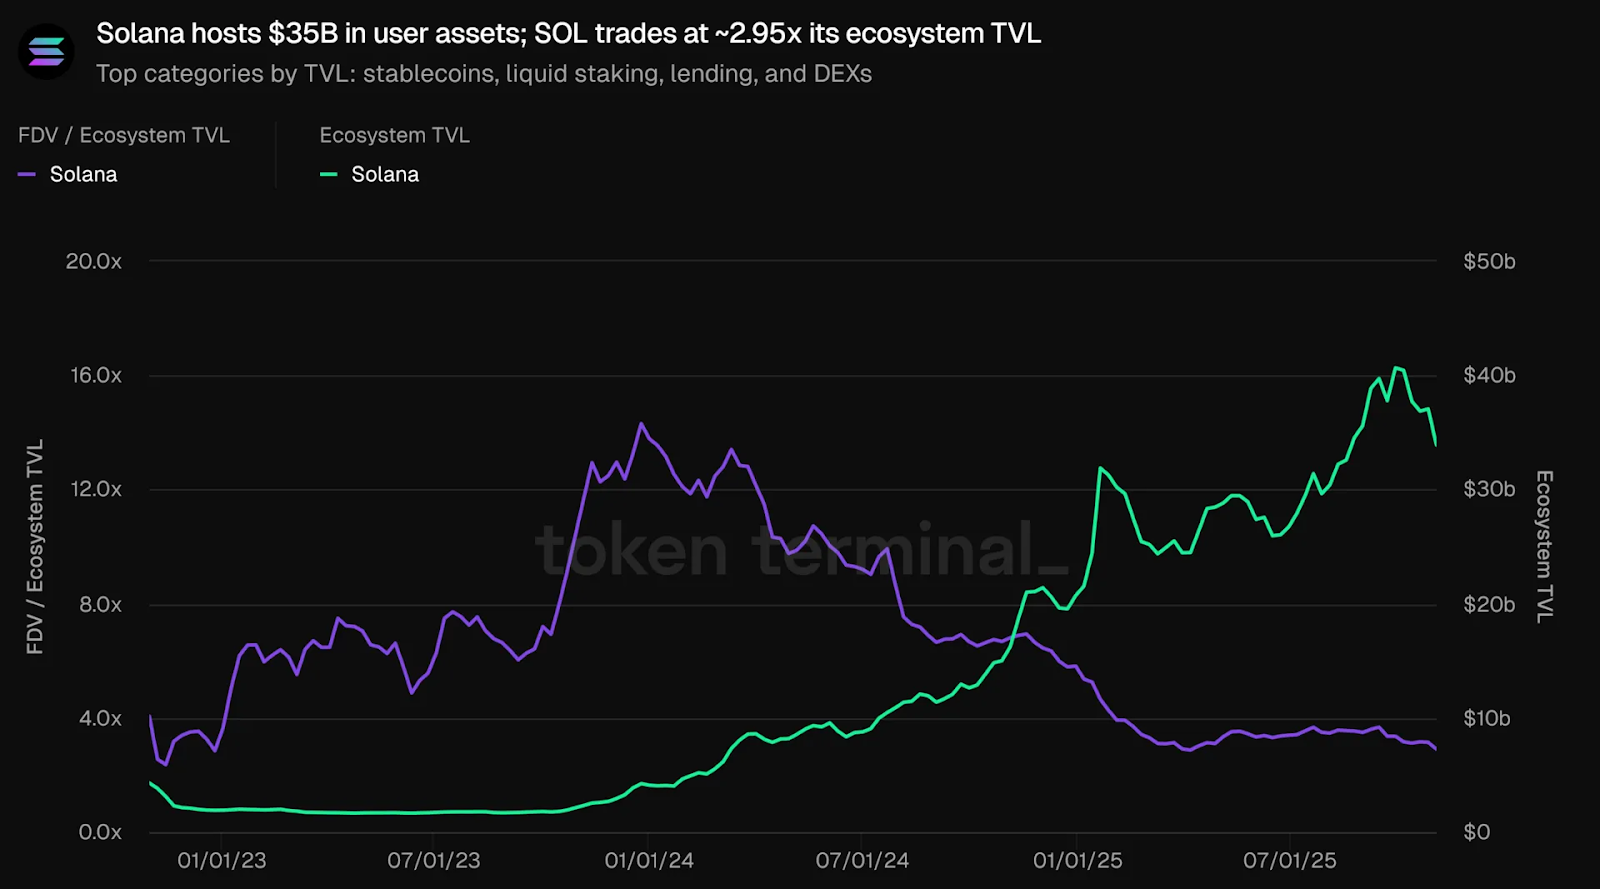This screenshot has width=1600, height=889.
Task: Click the green Solana legend line marker
Action: tap(328, 175)
